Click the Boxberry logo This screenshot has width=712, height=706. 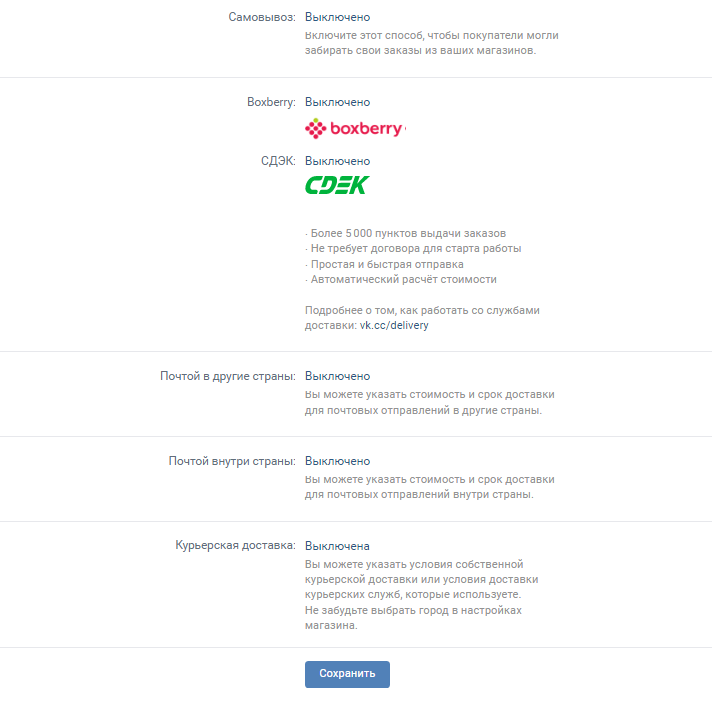[354, 129]
